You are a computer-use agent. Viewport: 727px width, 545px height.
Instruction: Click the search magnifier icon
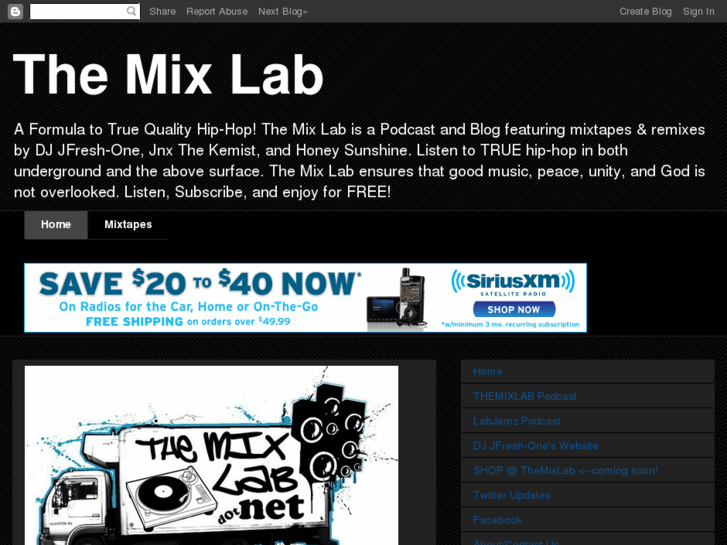[x=132, y=11]
